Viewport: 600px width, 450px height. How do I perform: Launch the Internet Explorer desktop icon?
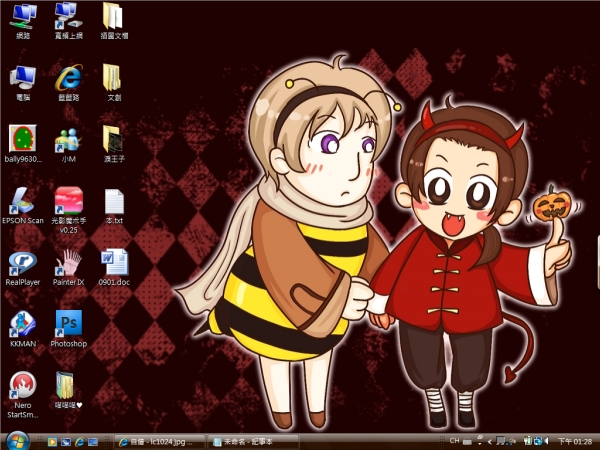coord(68,83)
